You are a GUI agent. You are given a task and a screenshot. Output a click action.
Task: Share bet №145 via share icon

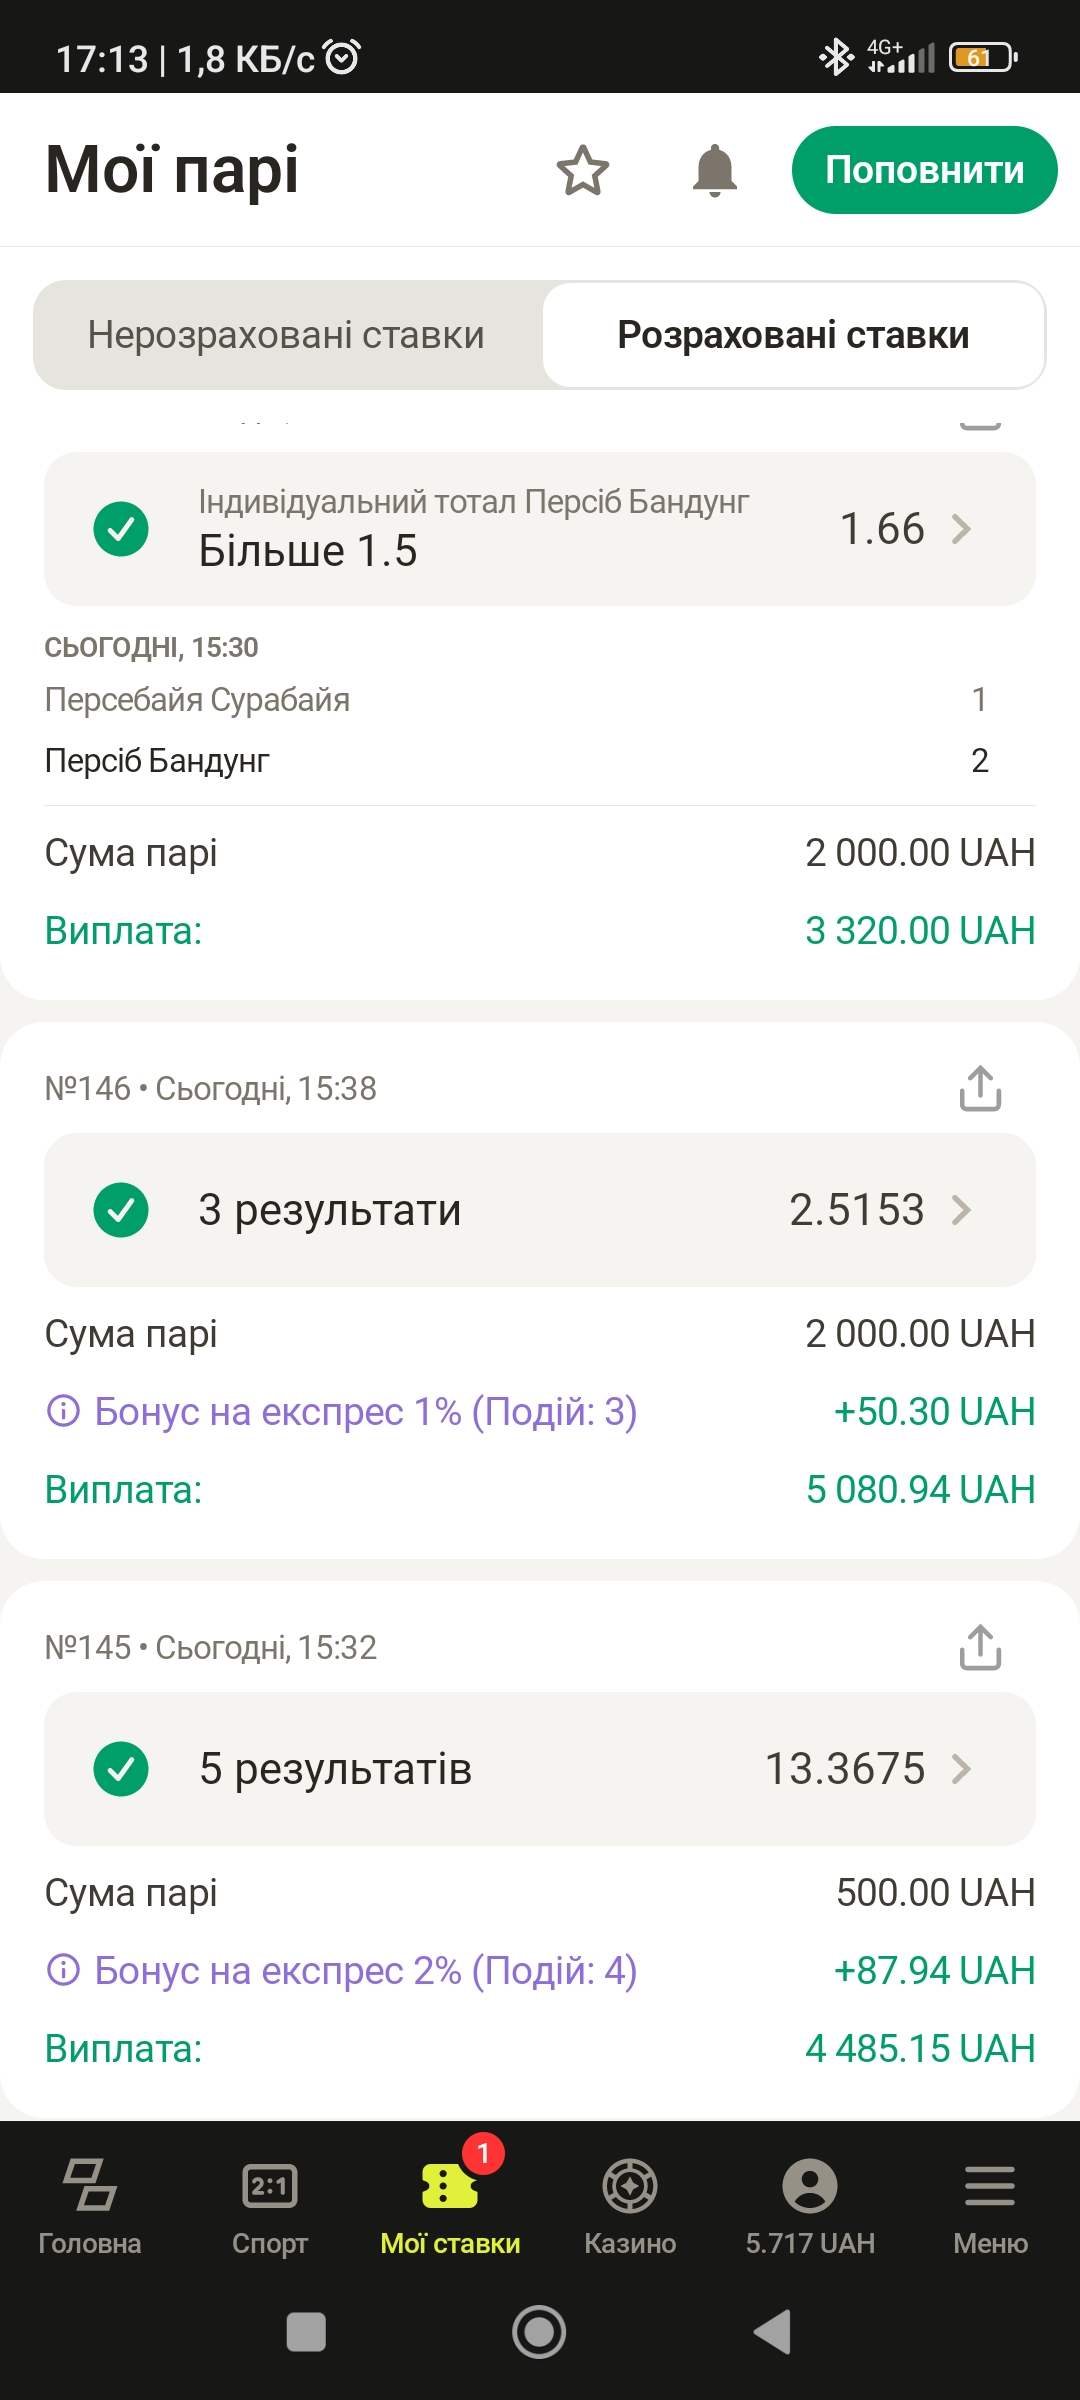[980, 1647]
